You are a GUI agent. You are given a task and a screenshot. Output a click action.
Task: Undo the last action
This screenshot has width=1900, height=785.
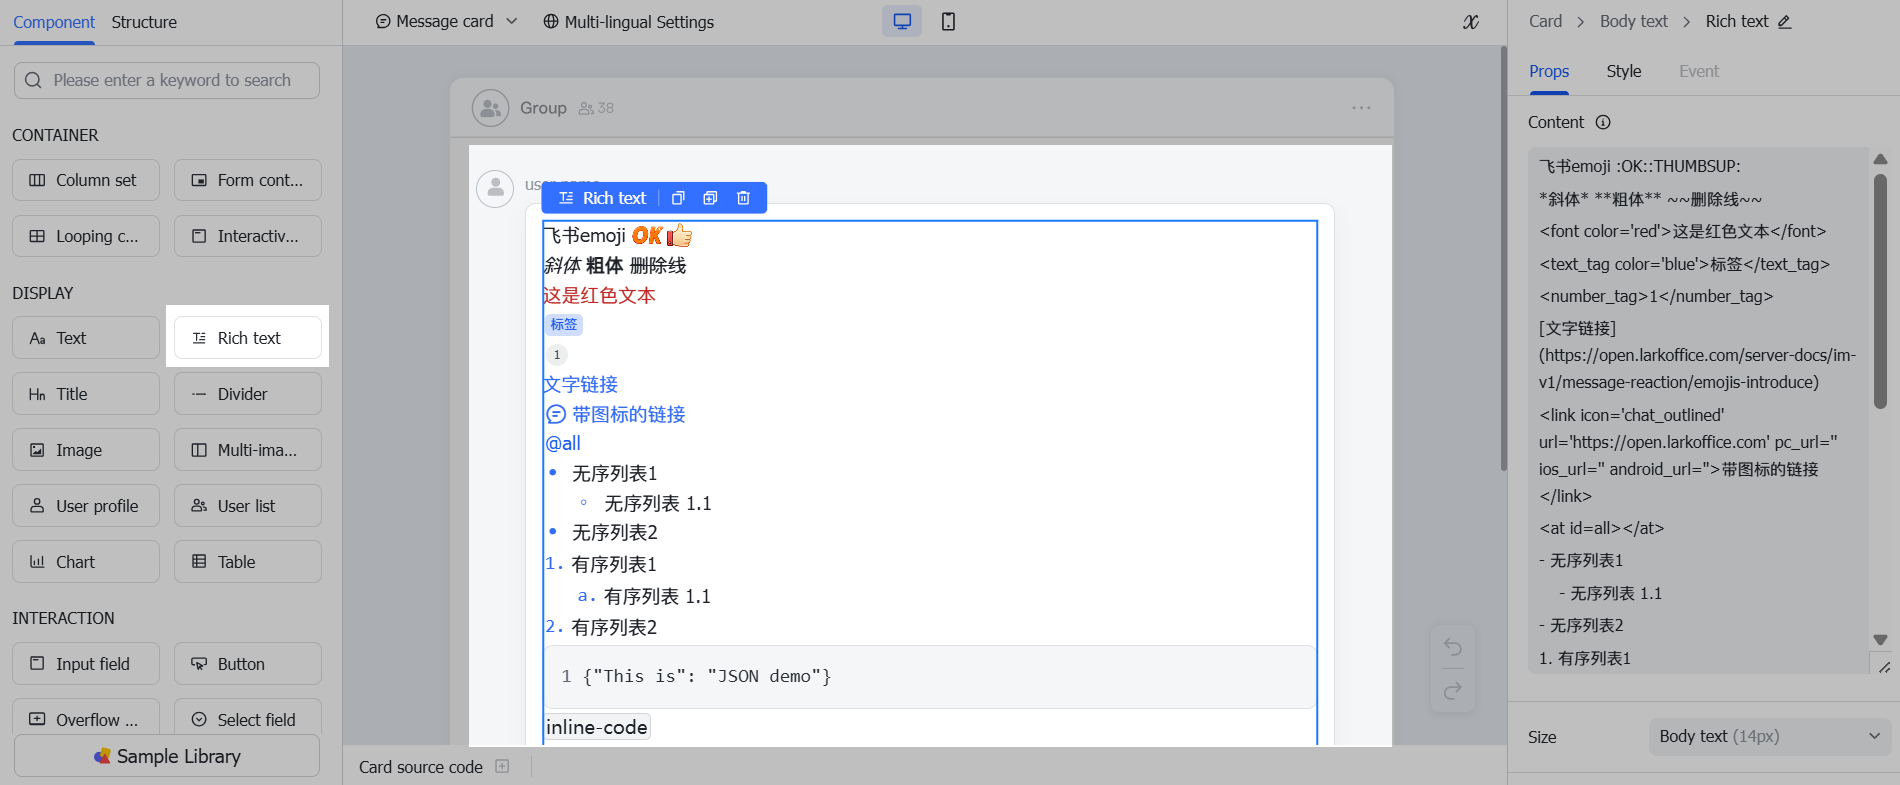tap(1453, 647)
